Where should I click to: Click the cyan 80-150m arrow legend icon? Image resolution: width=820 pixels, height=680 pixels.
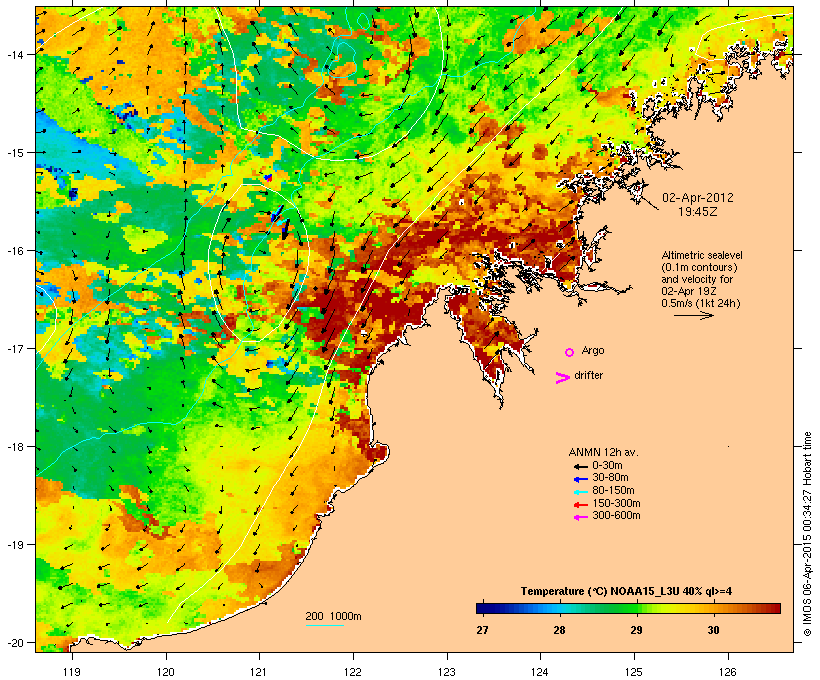click(x=580, y=492)
